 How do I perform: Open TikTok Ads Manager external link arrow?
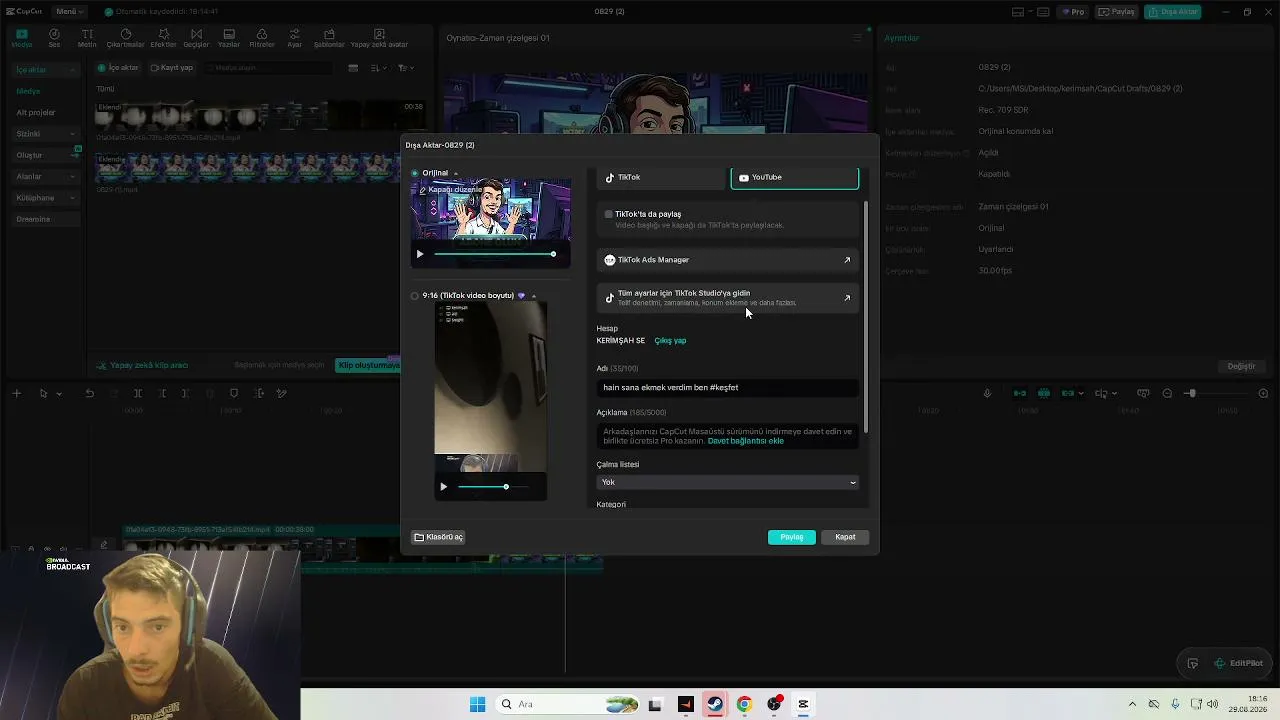[847, 260]
